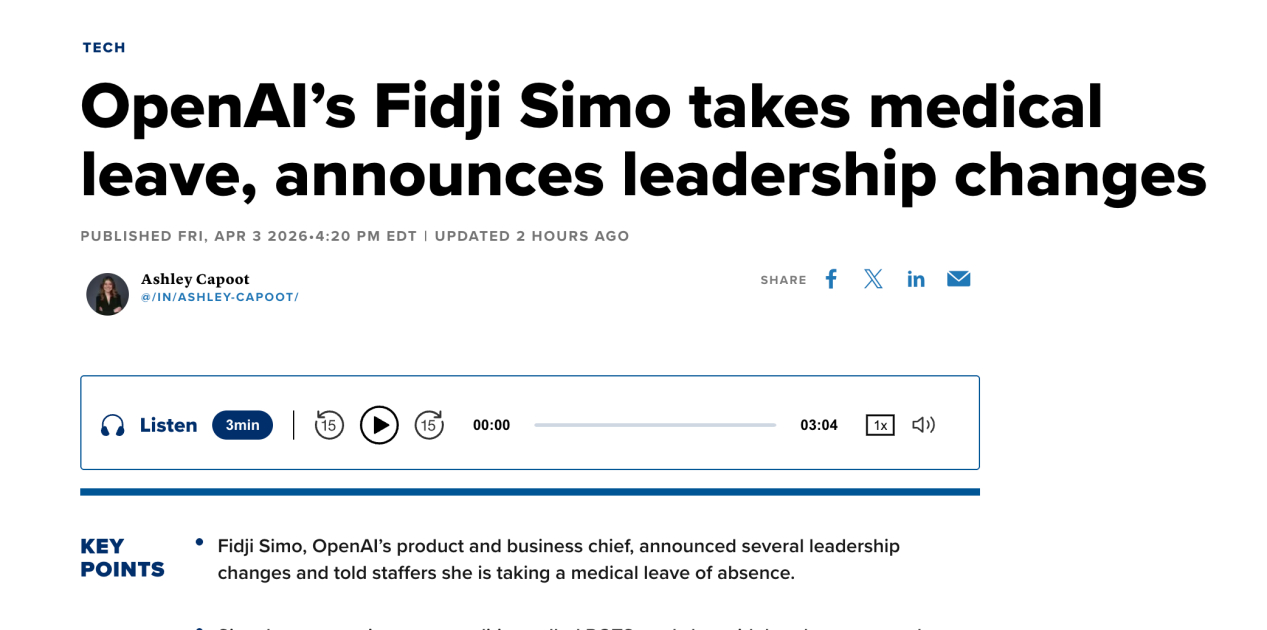Click the article headline
1267x630 pixels.
coord(640,140)
